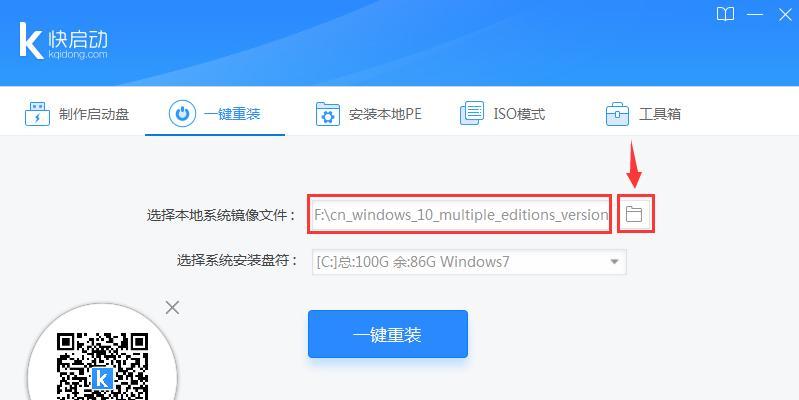Expand the system install drive dropdown arrow
Viewport: 799px width, 400px height.
[615, 262]
